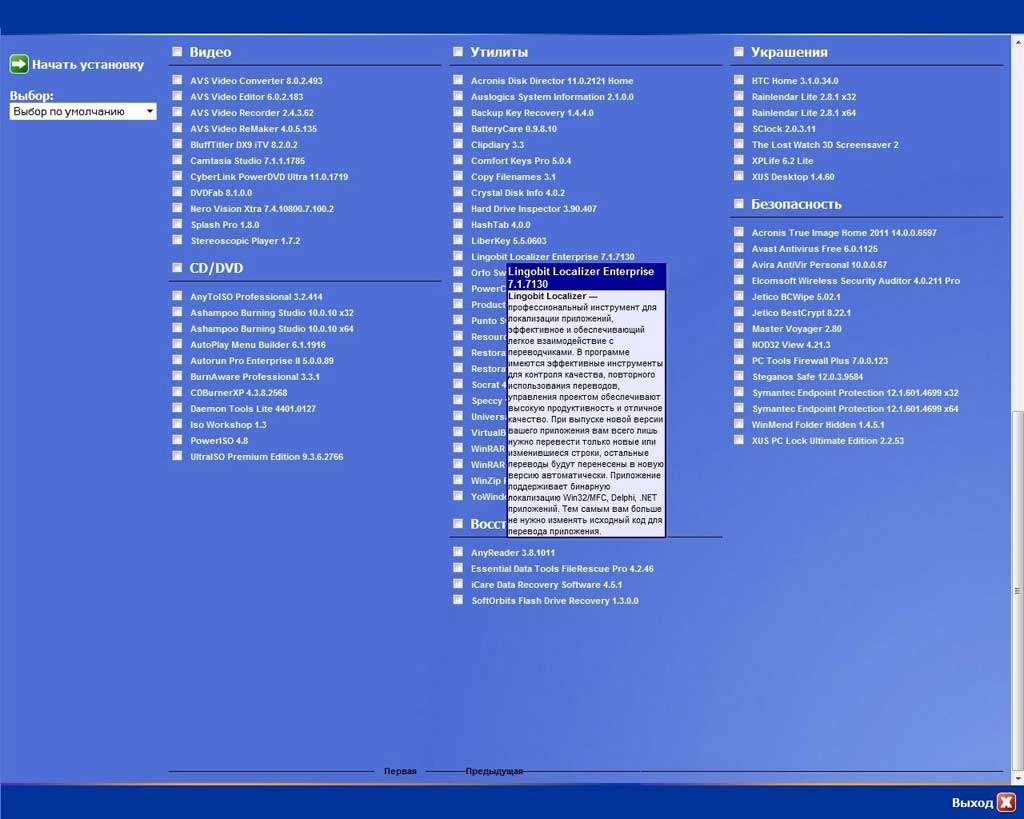The width and height of the screenshot is (1024, 819).
Task: Click the green arrow start installation icon
Action: point(19,64)
